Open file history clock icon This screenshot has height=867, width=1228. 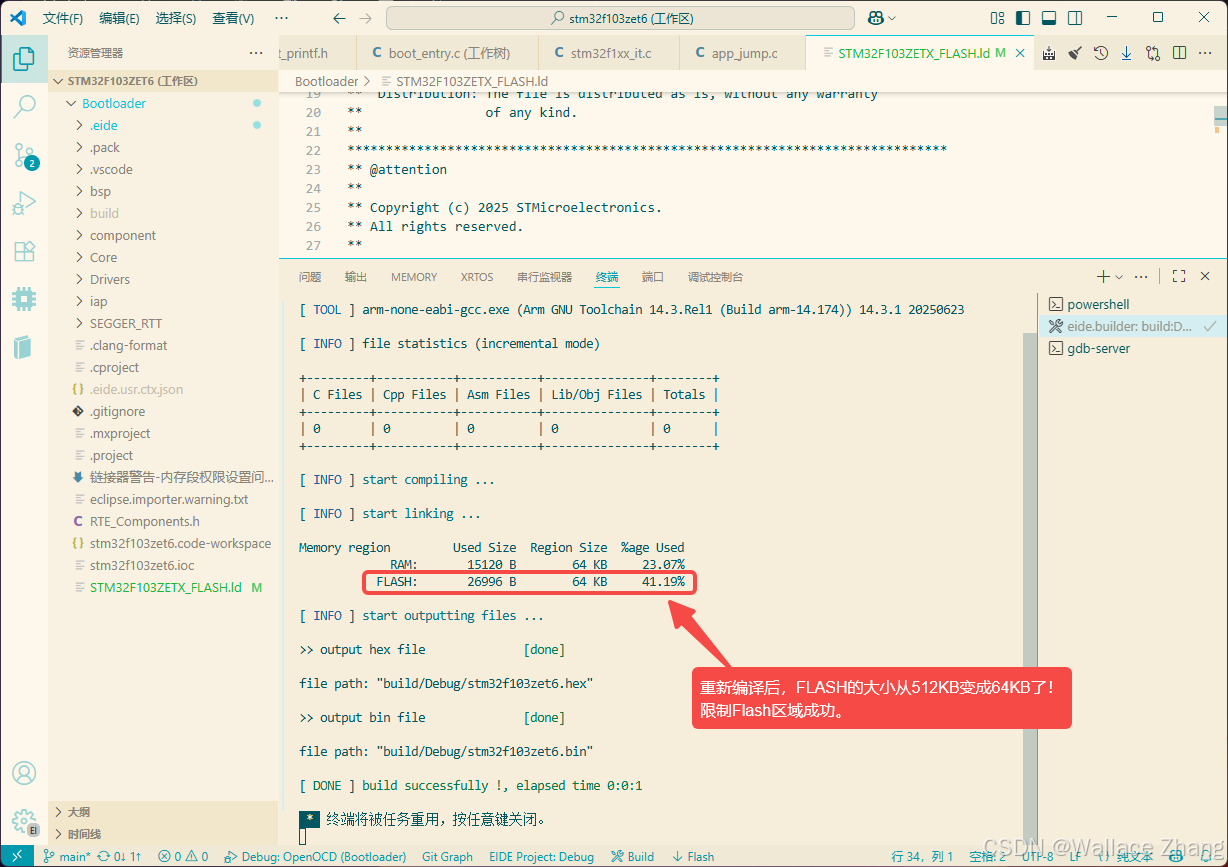click(x=1101, y=53)
